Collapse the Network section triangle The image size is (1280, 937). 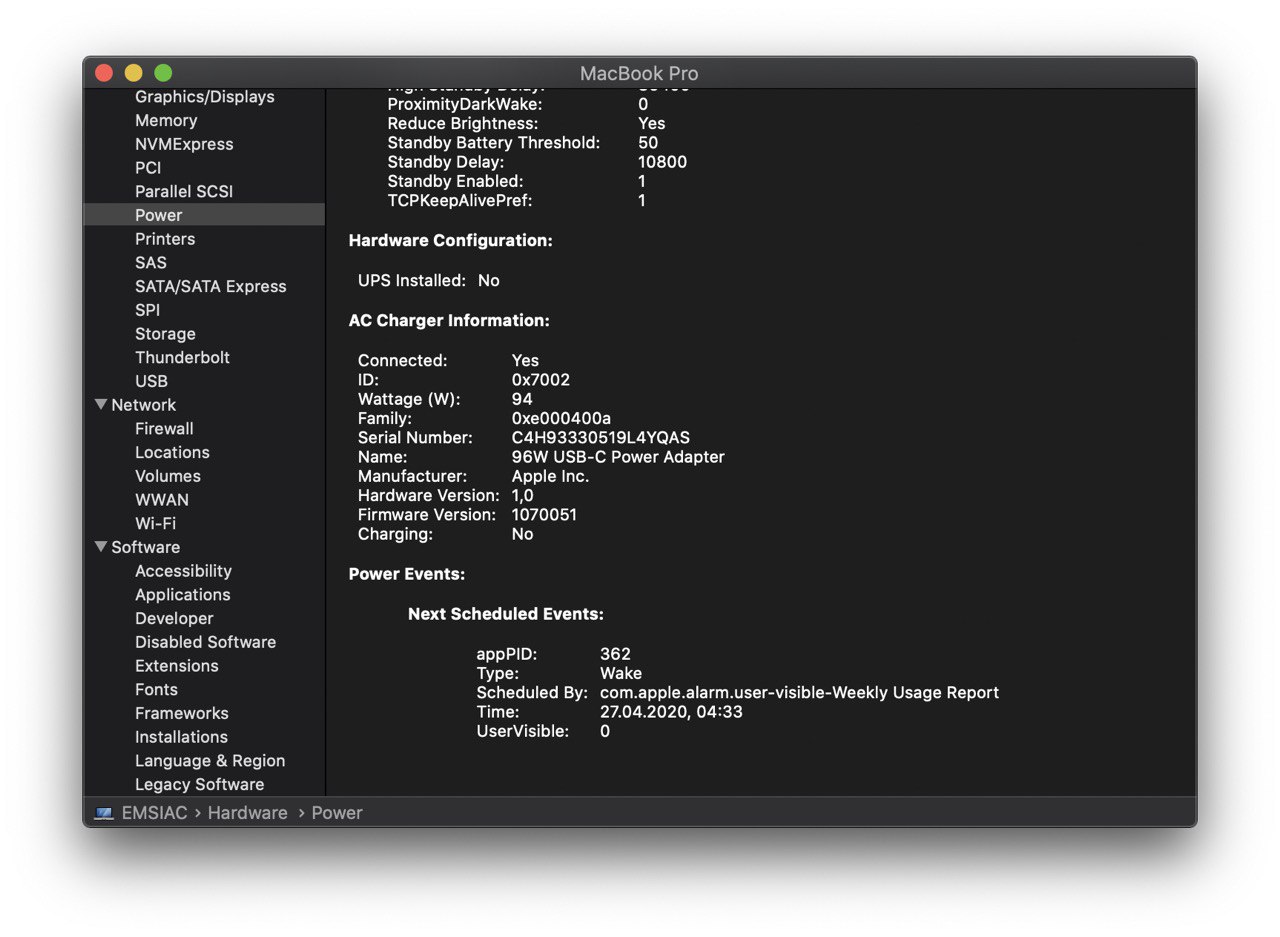[x=101, y=405]
